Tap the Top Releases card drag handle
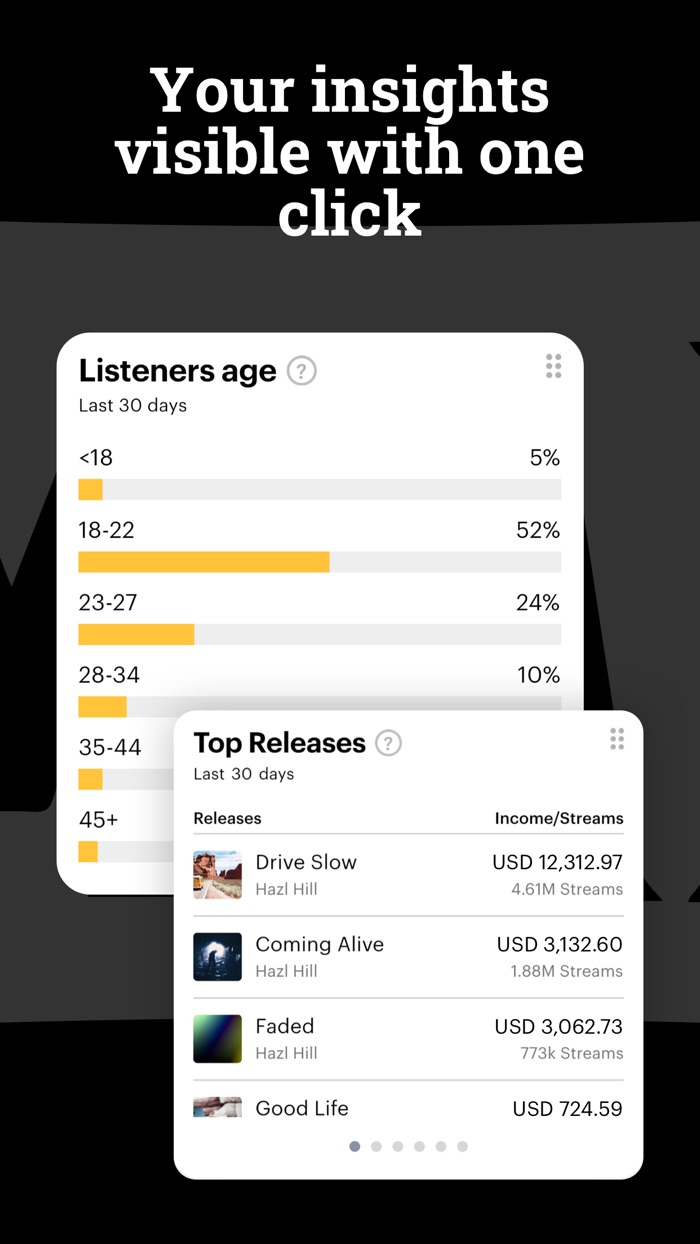The image size is (700, 1244). pyautogui.click(x=617, y=739)
